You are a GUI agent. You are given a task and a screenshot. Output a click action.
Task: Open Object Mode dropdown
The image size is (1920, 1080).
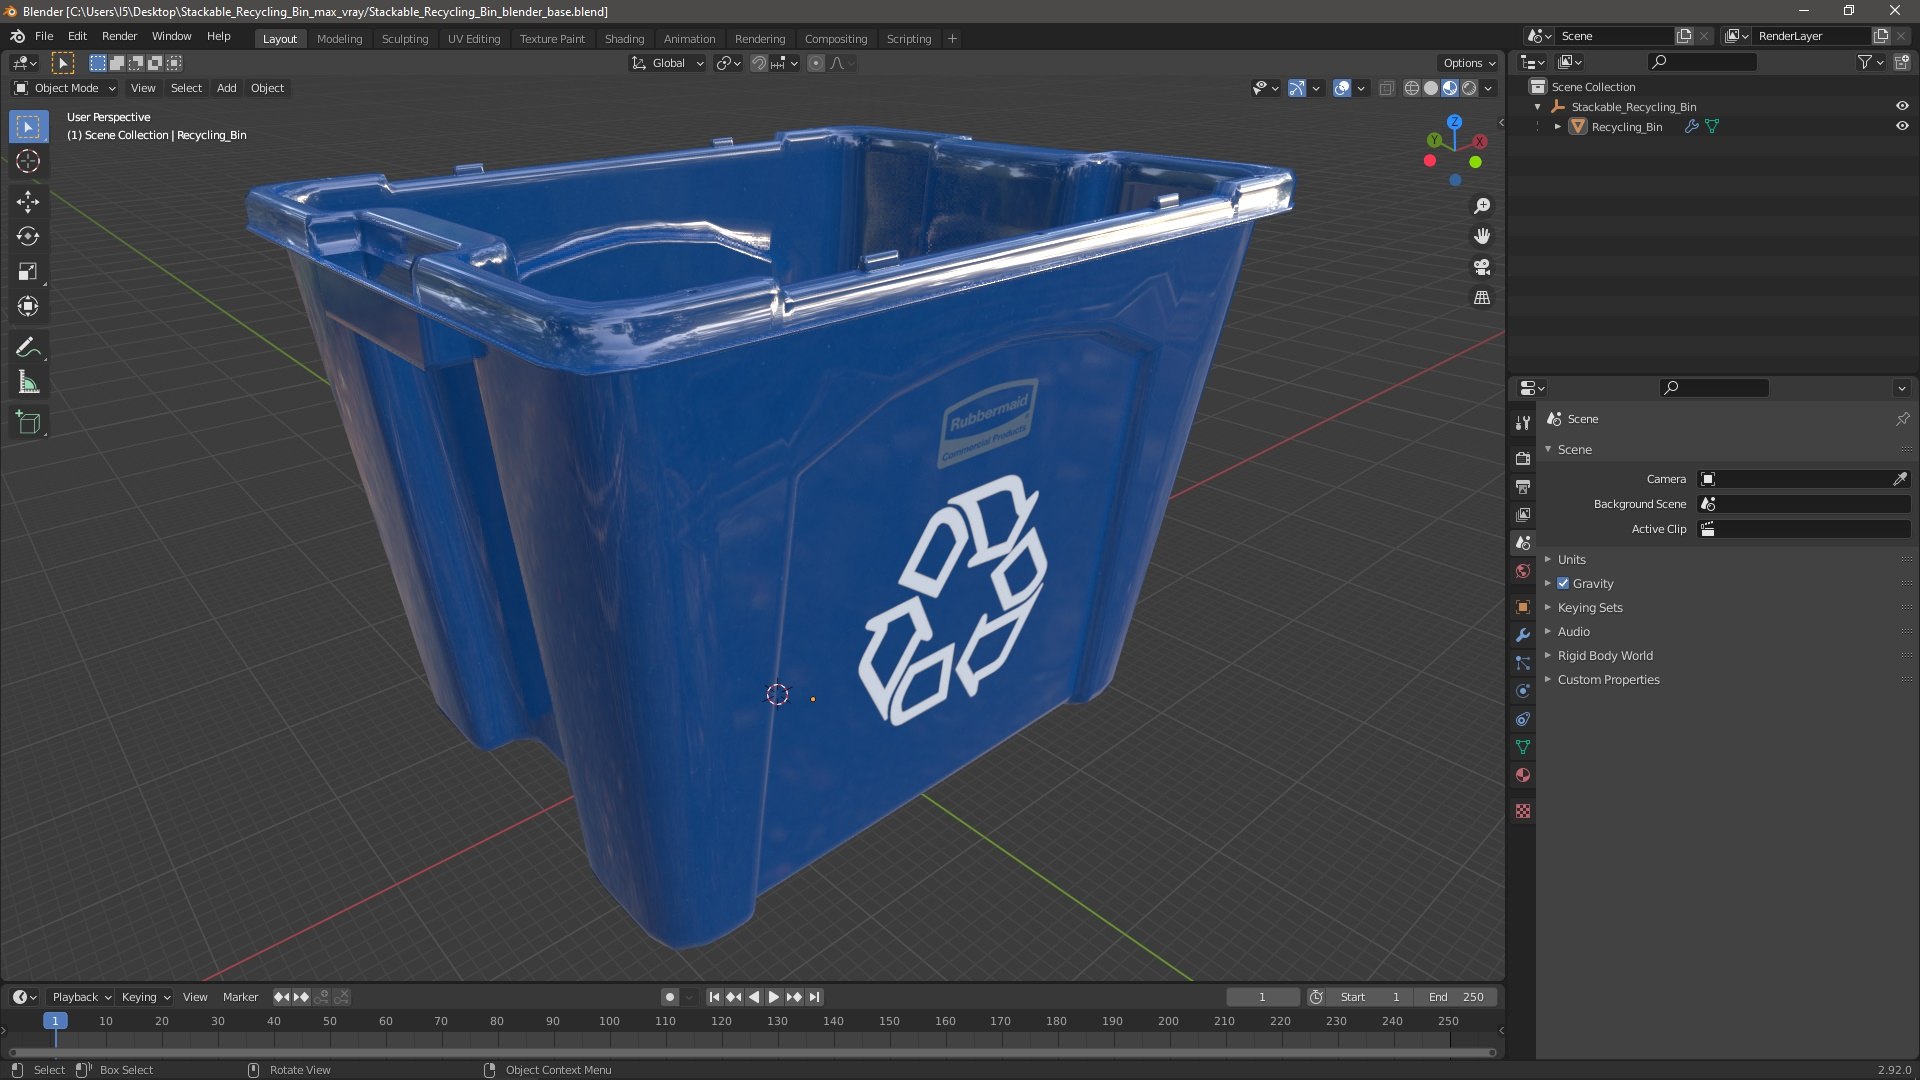point(65,88)
